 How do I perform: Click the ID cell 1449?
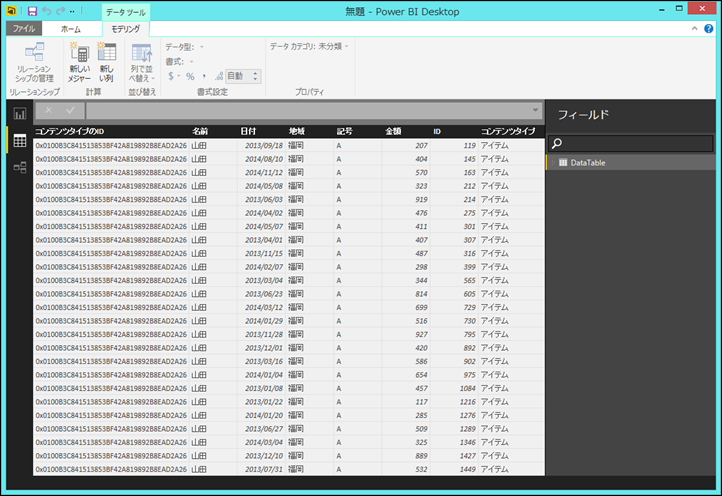pyautogui.click(x=467, y=469)
